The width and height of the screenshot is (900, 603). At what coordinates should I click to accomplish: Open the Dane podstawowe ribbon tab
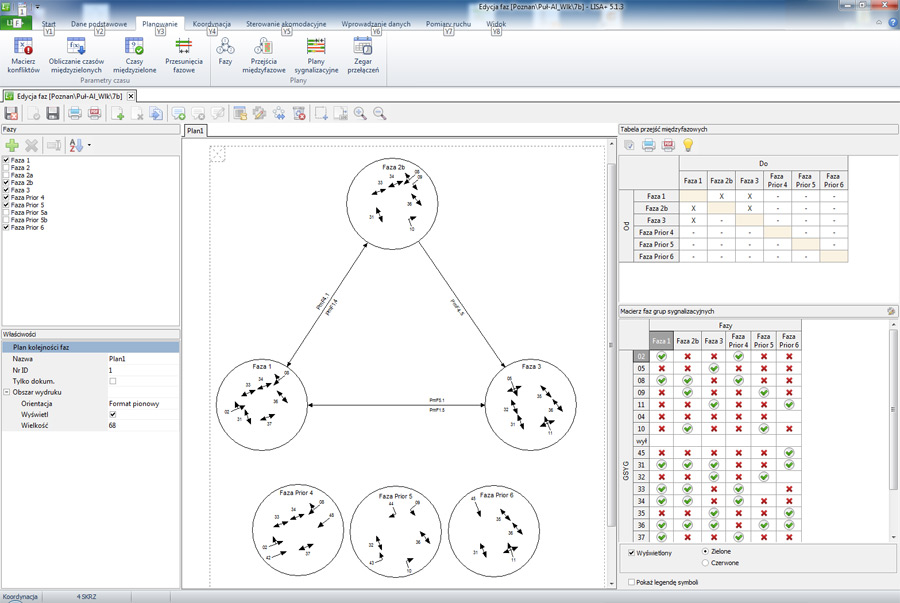[99, 22]
